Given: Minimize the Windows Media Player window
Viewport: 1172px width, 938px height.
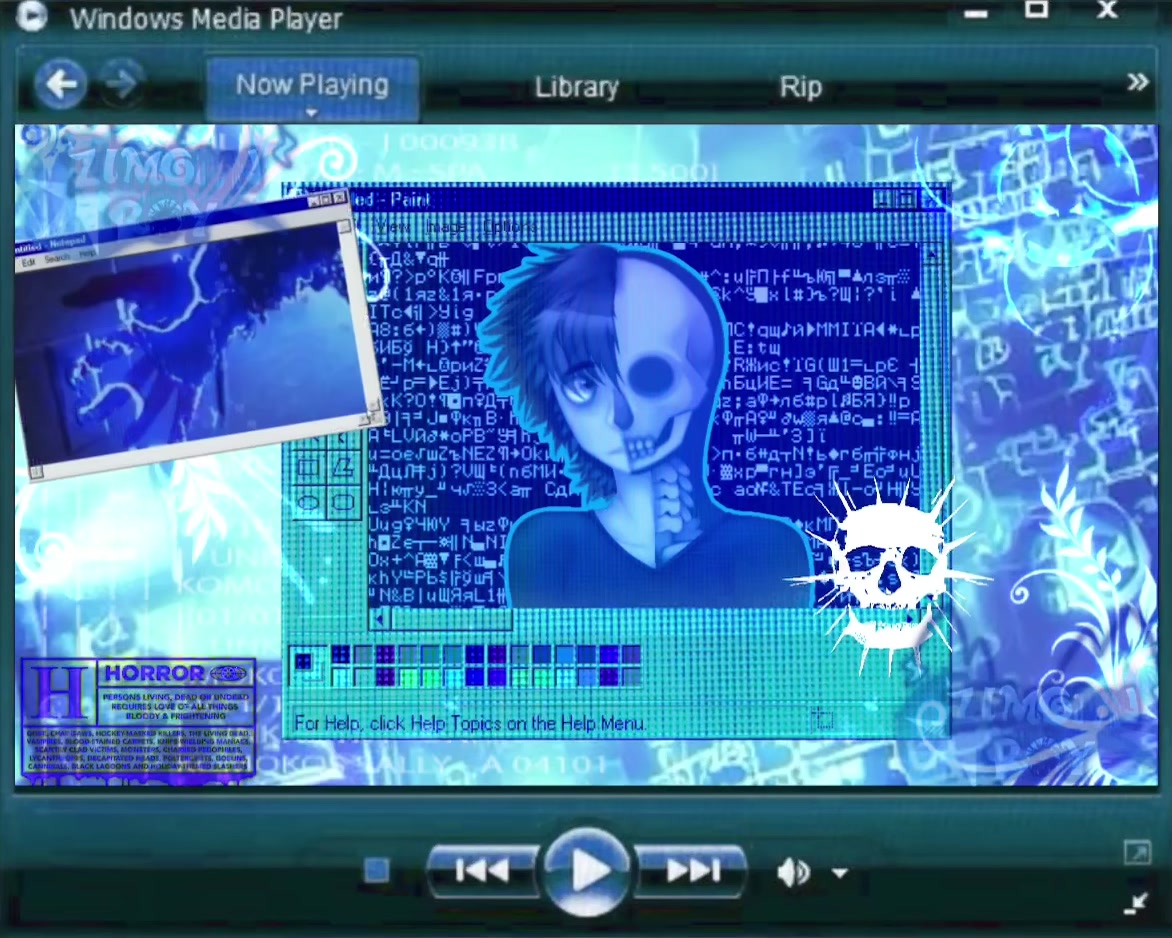Looking at the screenshot, I should pos(975,13).
